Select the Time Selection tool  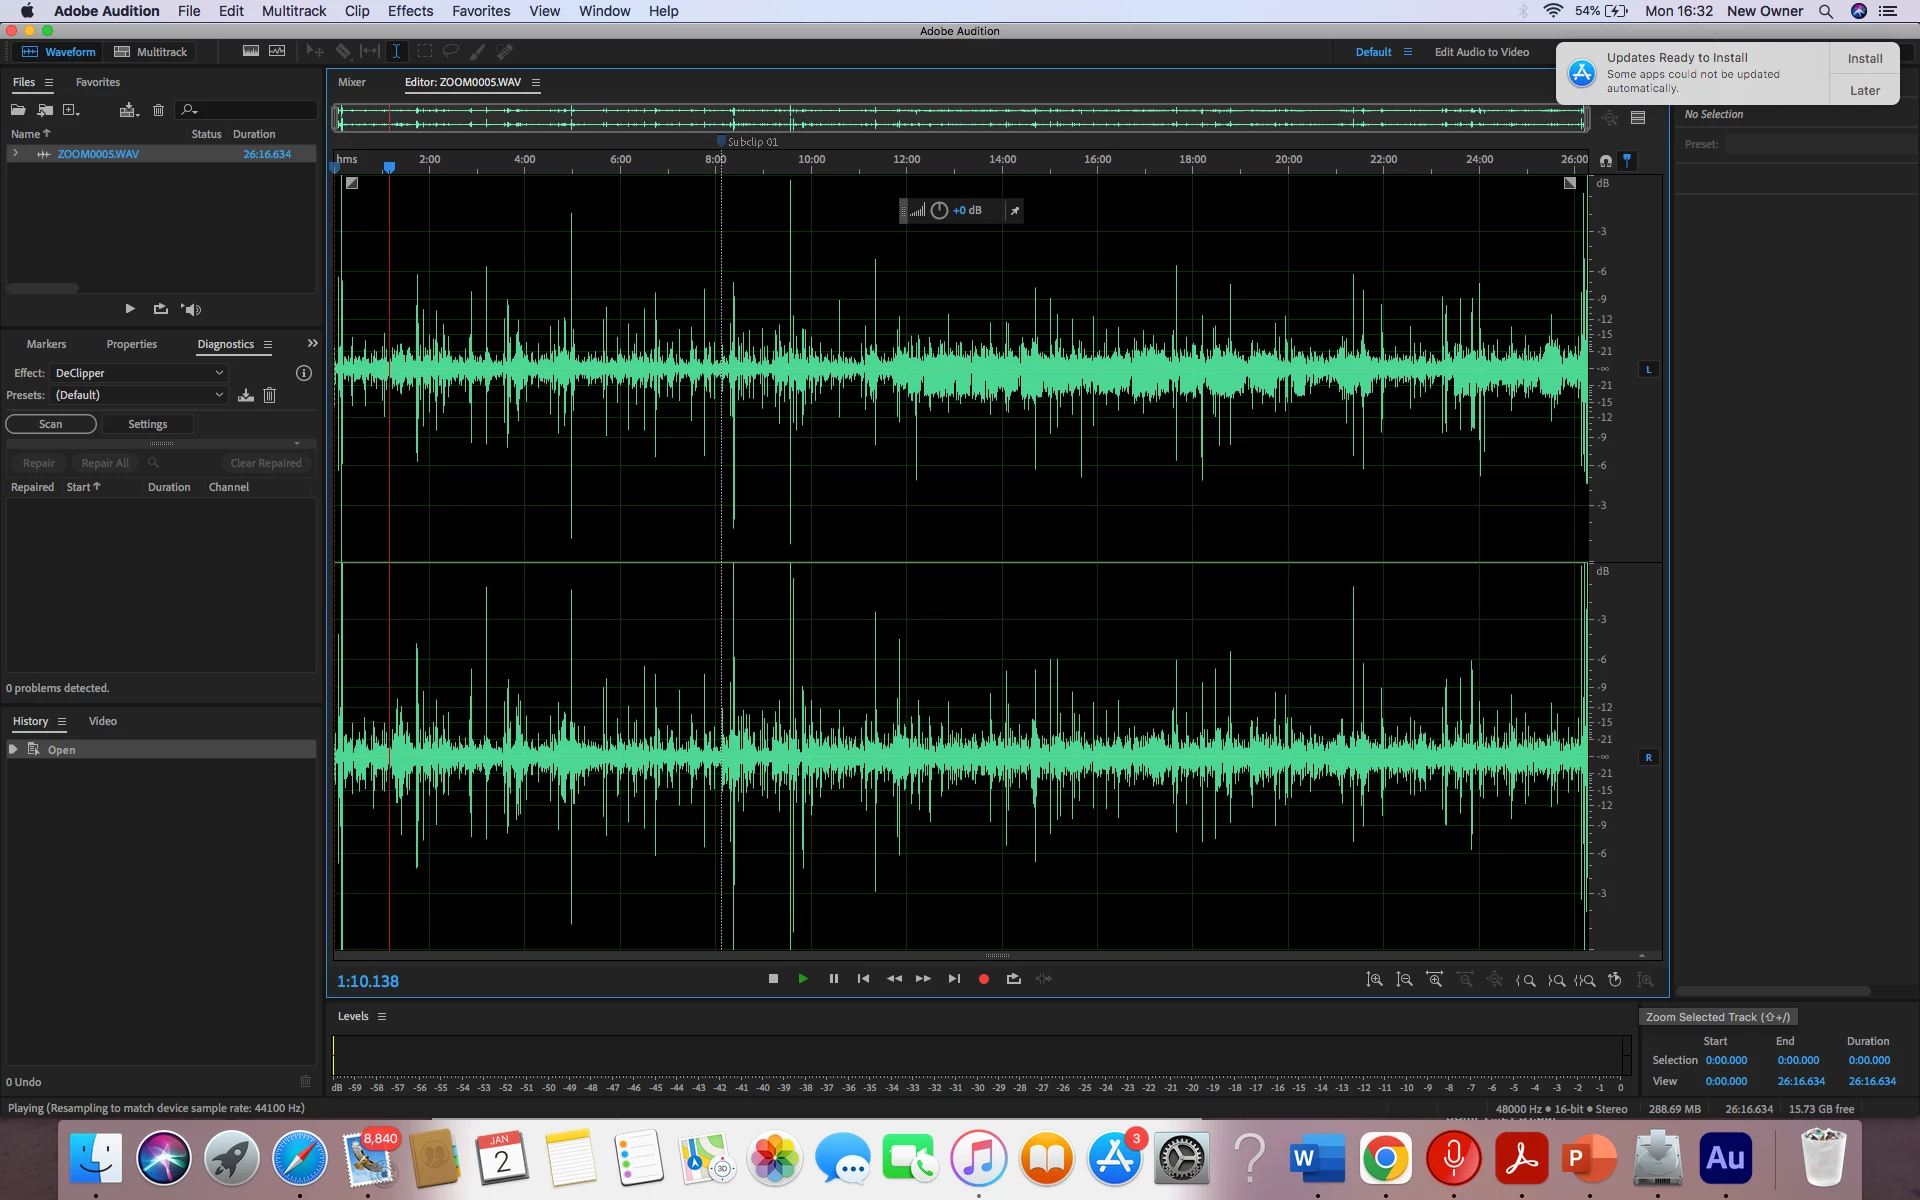[396, 51]
